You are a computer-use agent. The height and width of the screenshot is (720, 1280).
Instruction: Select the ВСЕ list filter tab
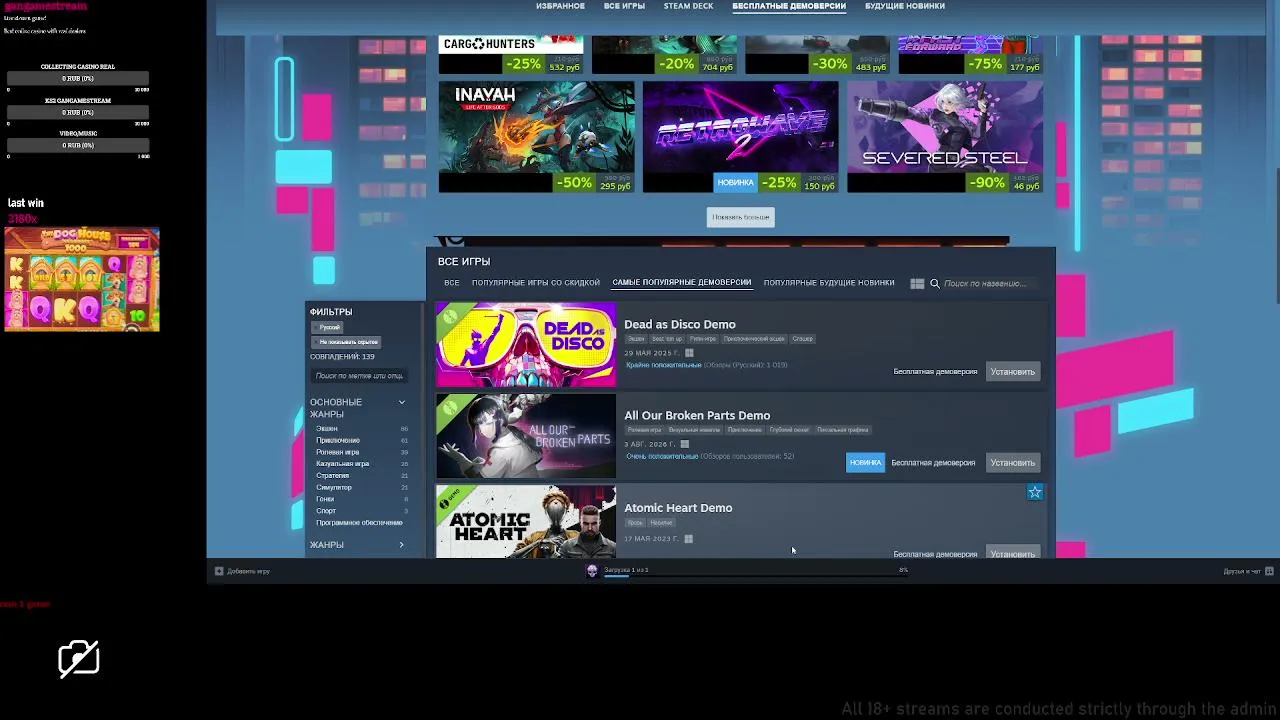(x=452, y=283)
